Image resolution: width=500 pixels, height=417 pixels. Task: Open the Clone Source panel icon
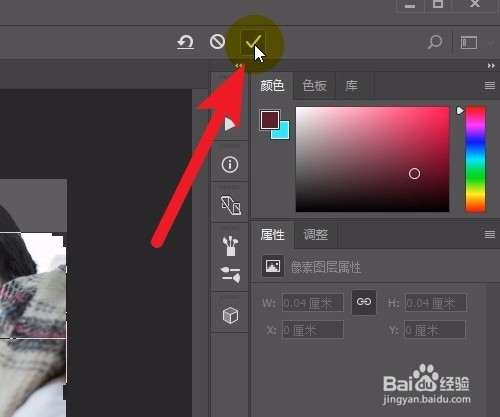pos(231,205)
